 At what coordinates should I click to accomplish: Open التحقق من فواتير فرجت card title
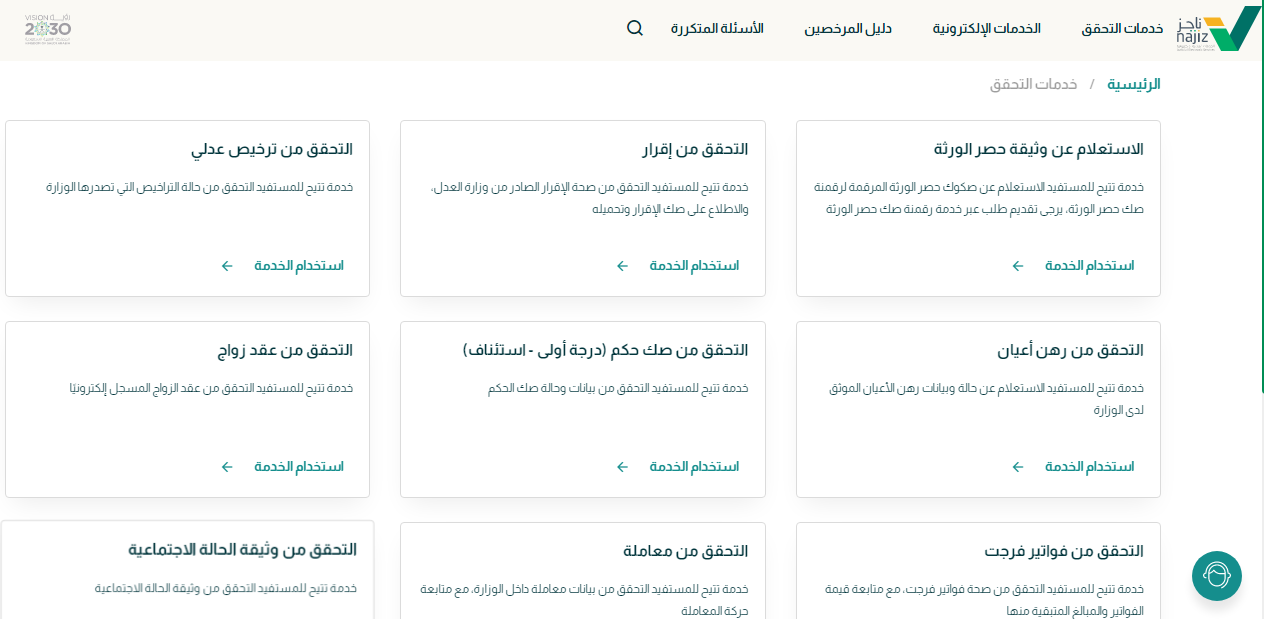(x=1063, y=551)
